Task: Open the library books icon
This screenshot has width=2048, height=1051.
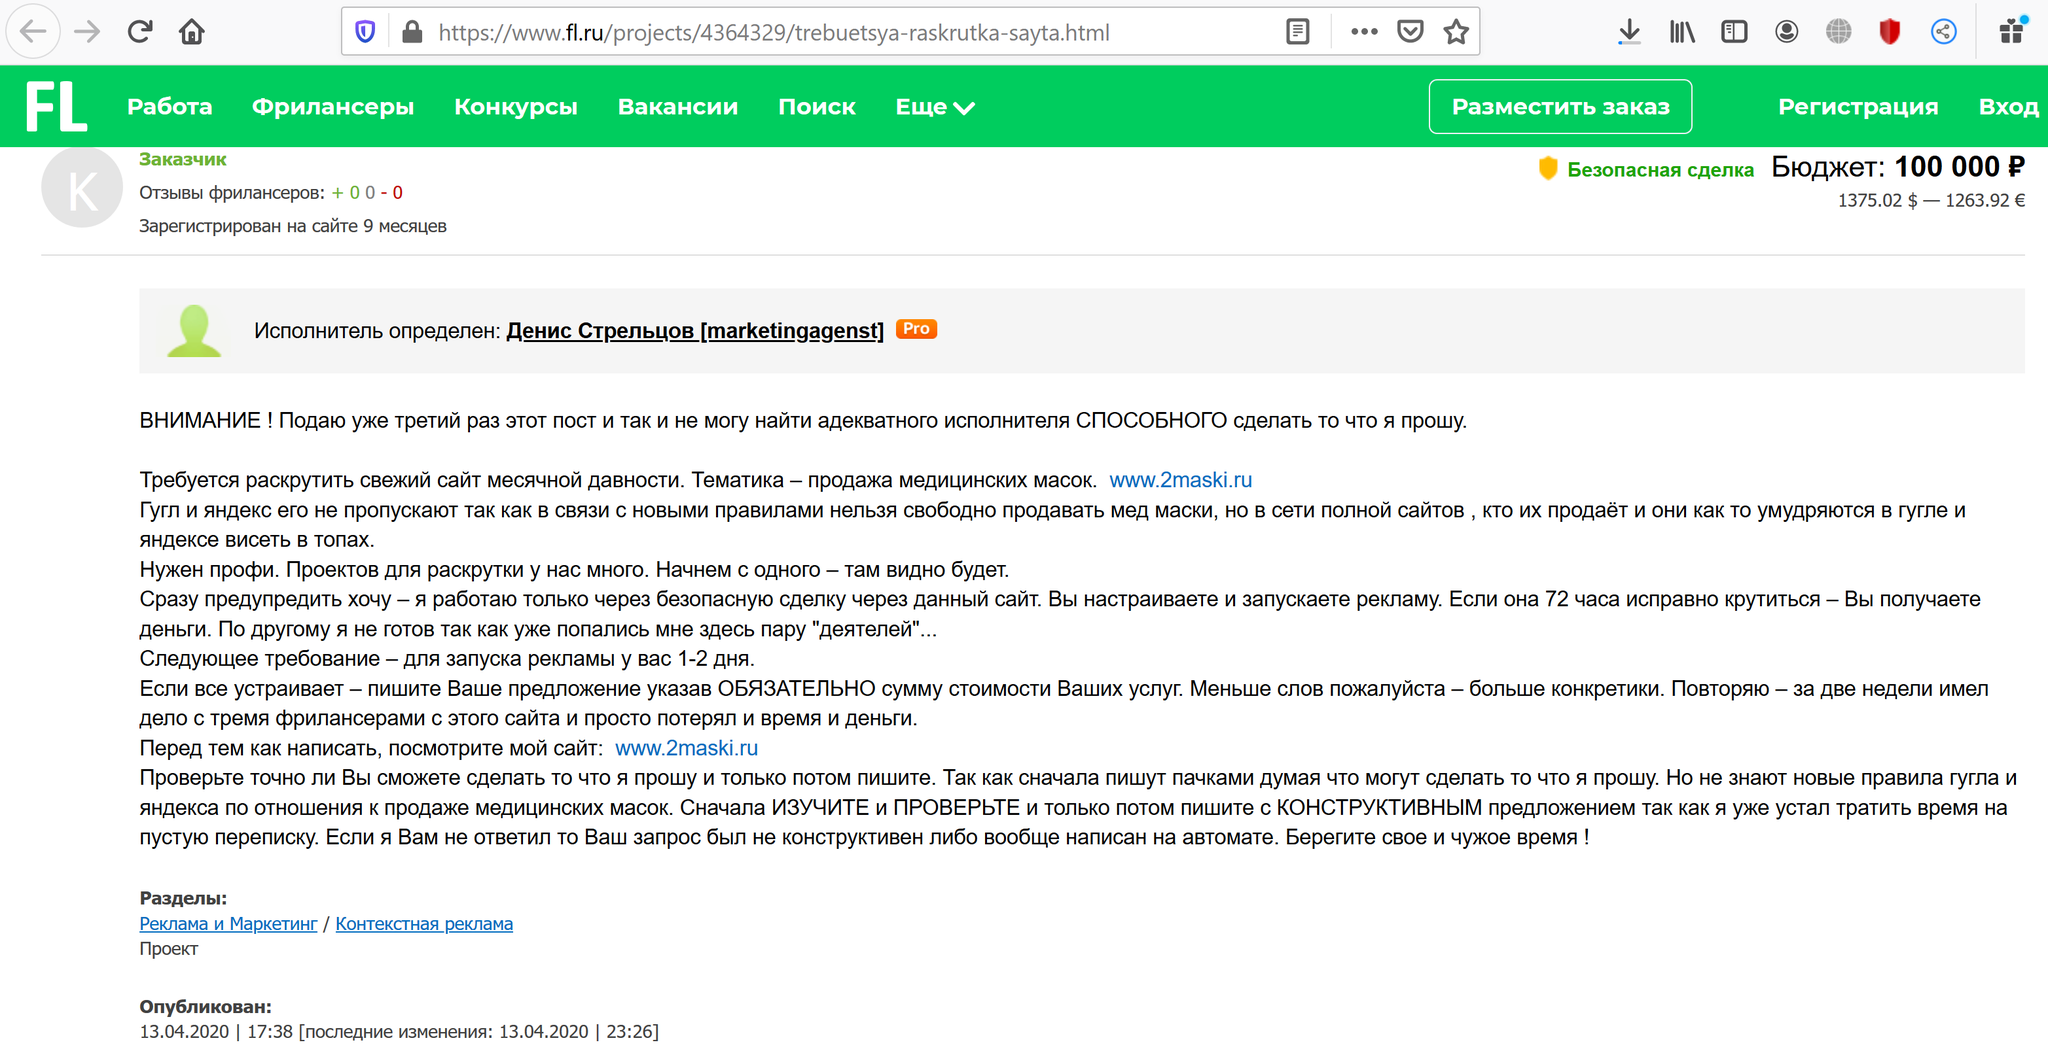Action: [x=1682, y=32]
